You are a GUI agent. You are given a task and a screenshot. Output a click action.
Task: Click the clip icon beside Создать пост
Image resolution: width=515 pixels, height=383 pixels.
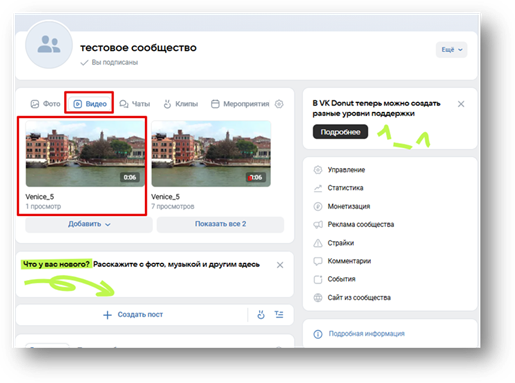click(x=261, y=315)
